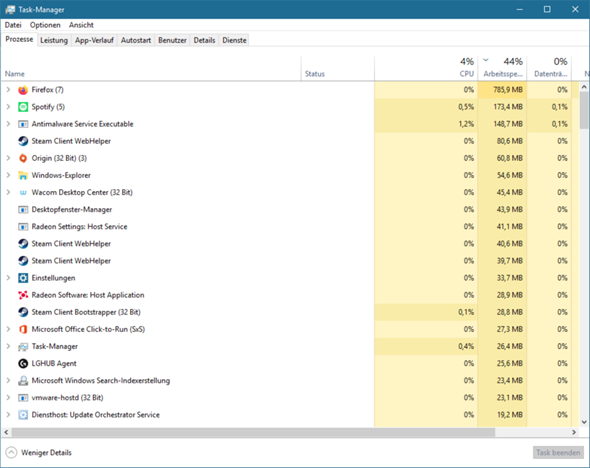
Task: Select Antimalware CPU value 1,2%
Action: tap(466, 124)
